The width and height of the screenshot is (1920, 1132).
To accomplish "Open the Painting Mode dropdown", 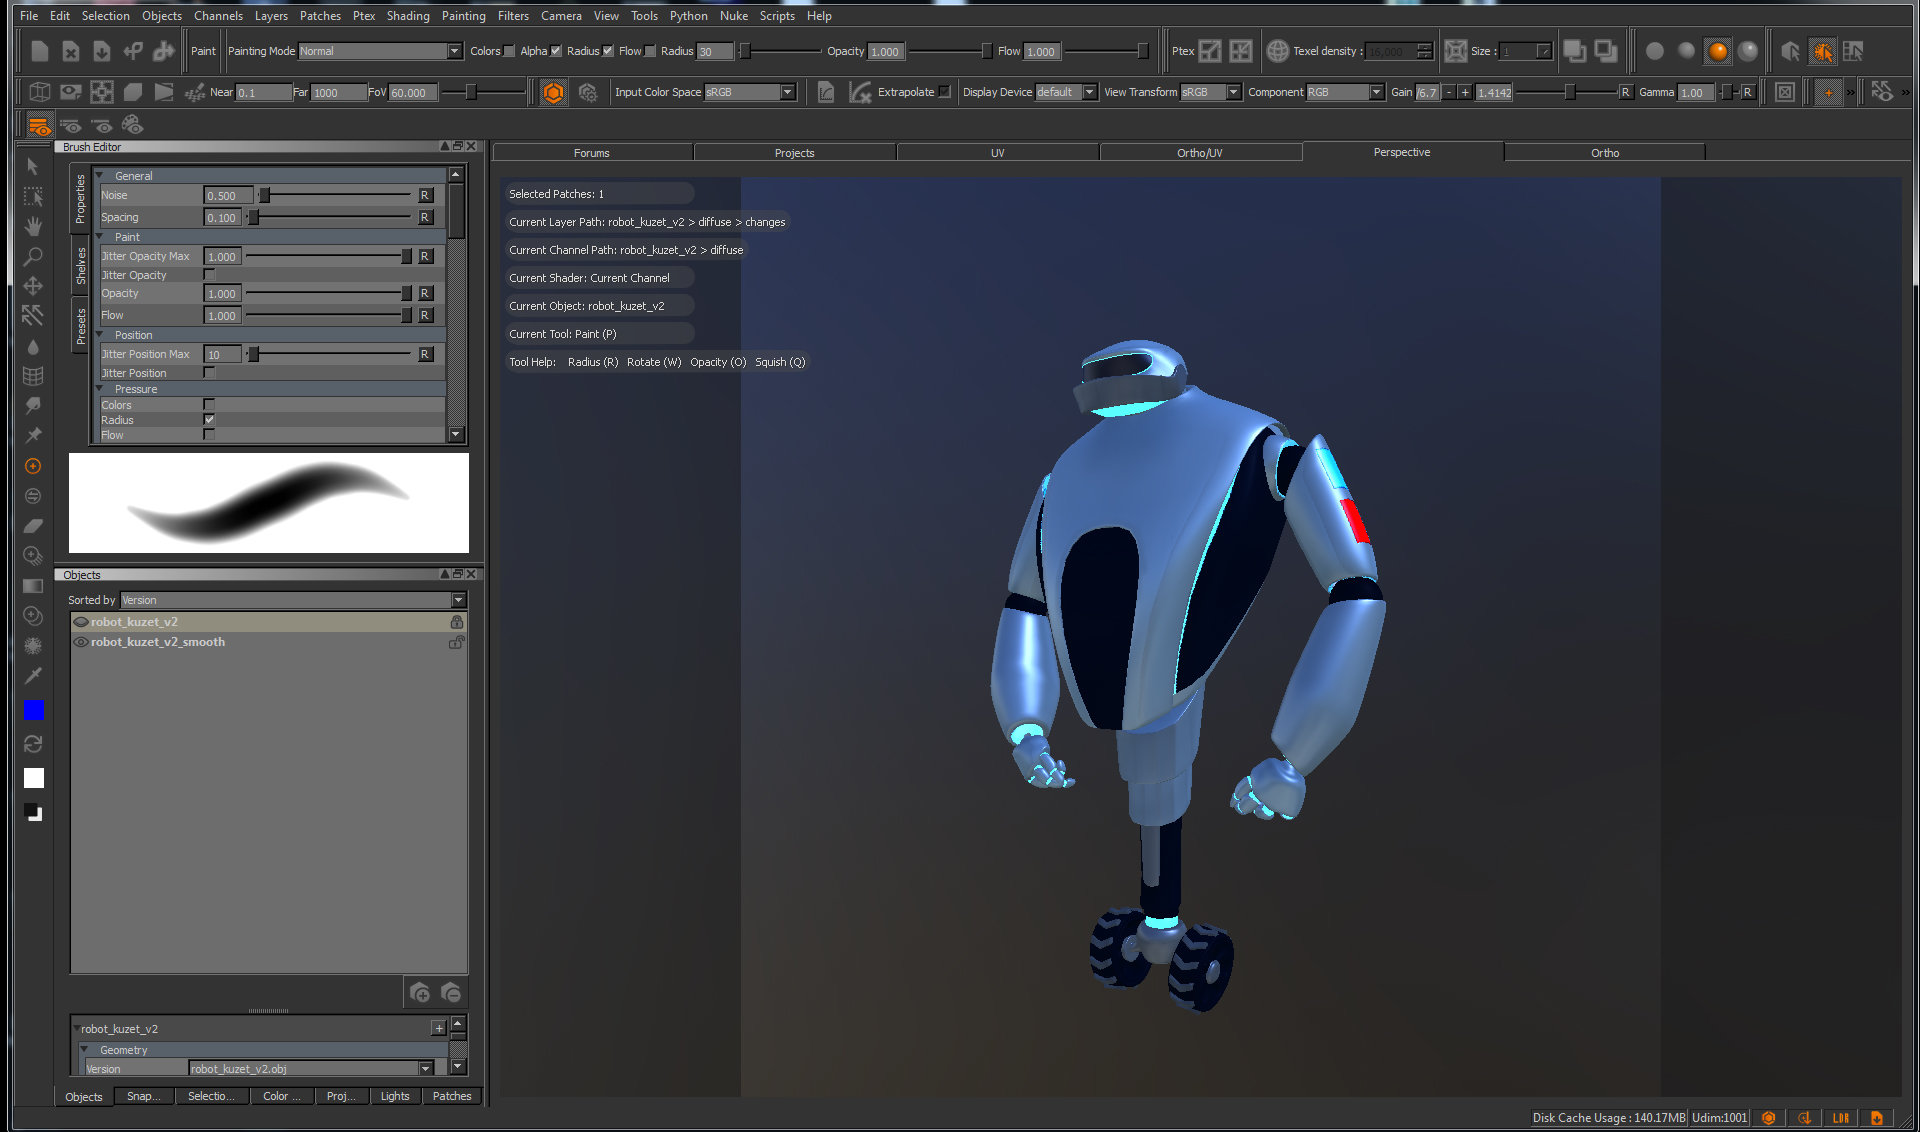I will tap(452, 50).
